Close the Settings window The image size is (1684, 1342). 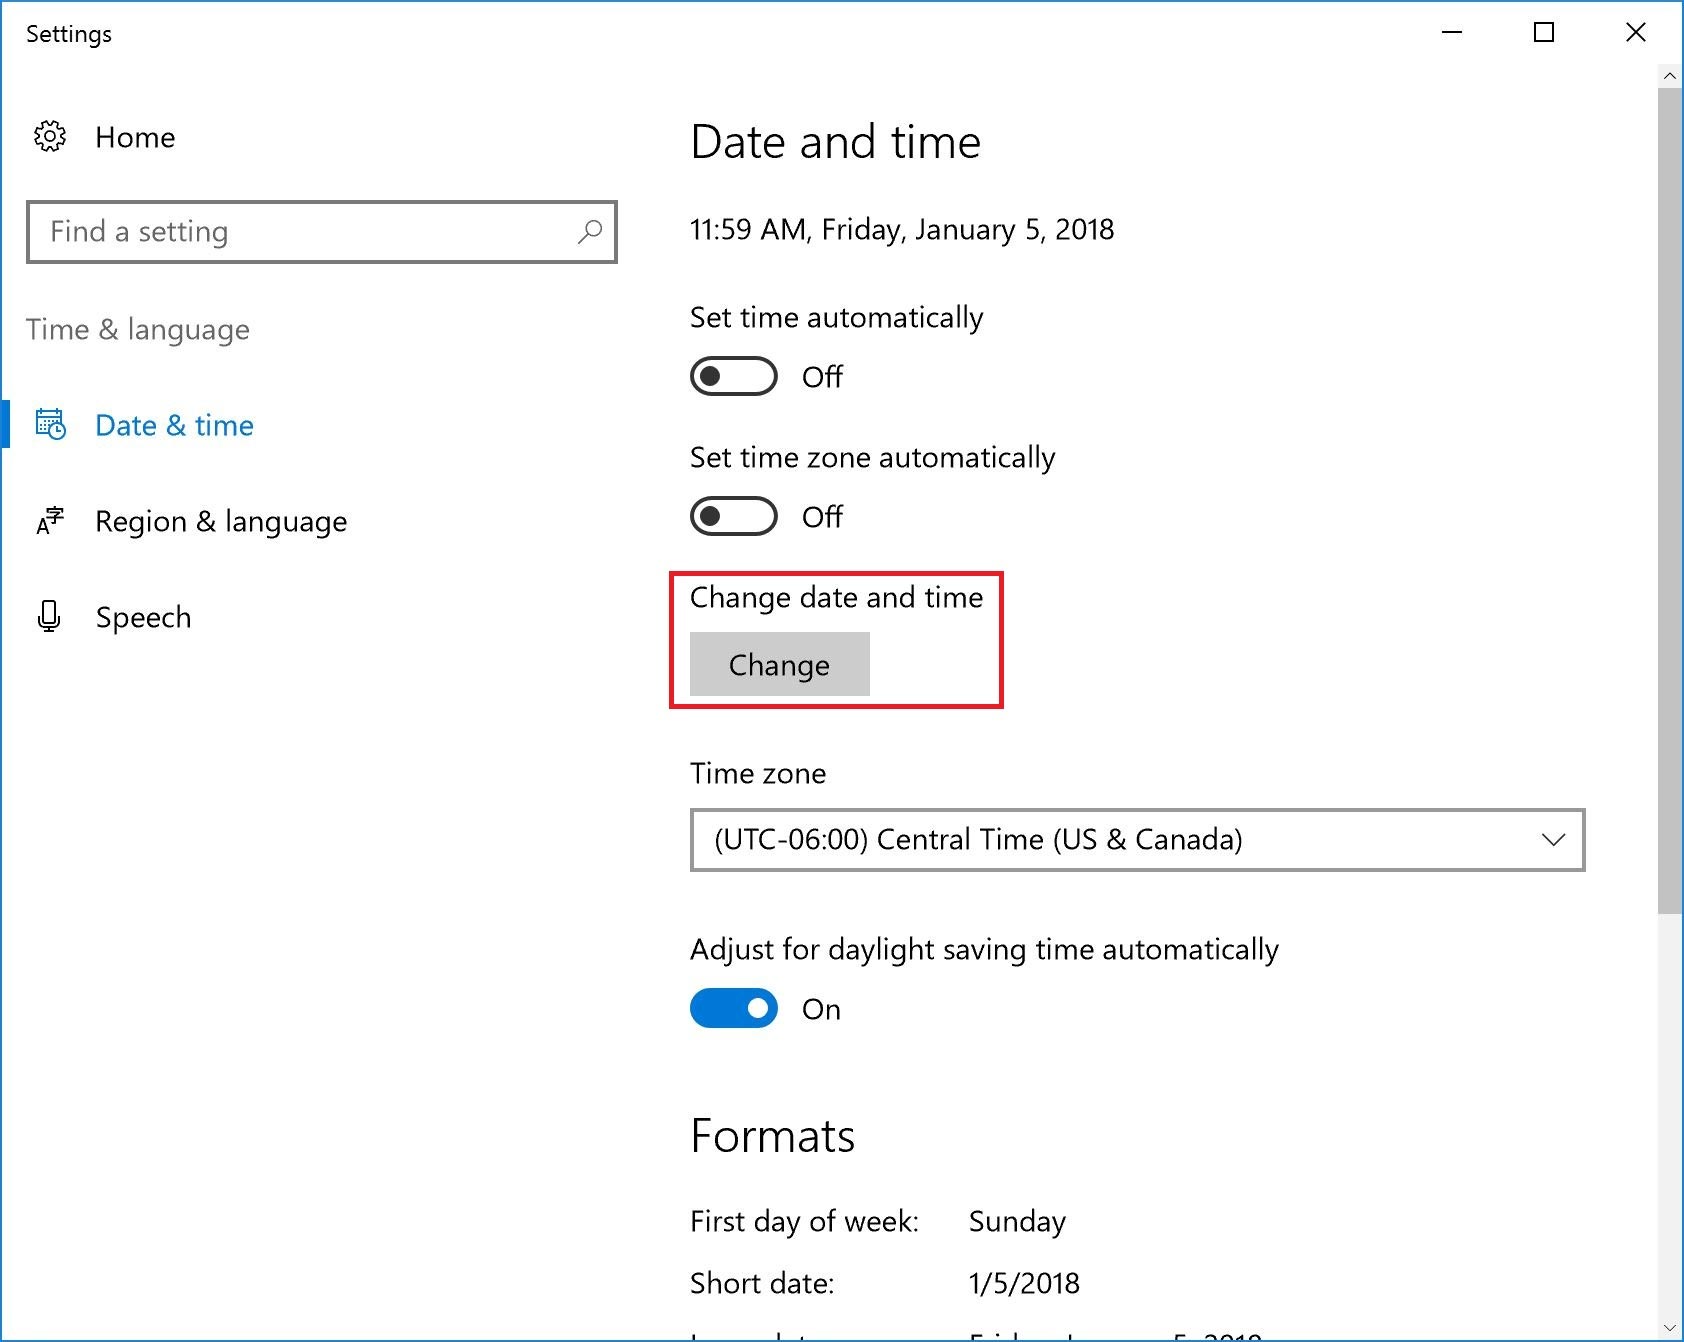tap(1636, 33)
